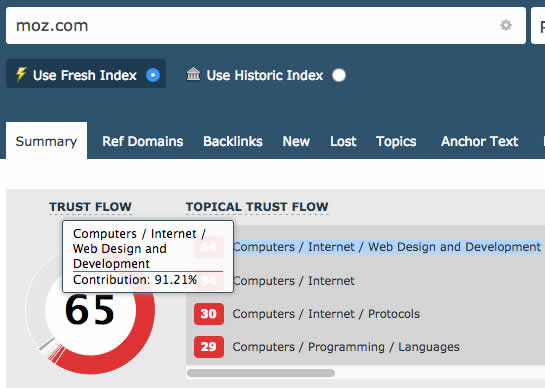
Task: Open the Lost tab
Action: click(343, 142)
